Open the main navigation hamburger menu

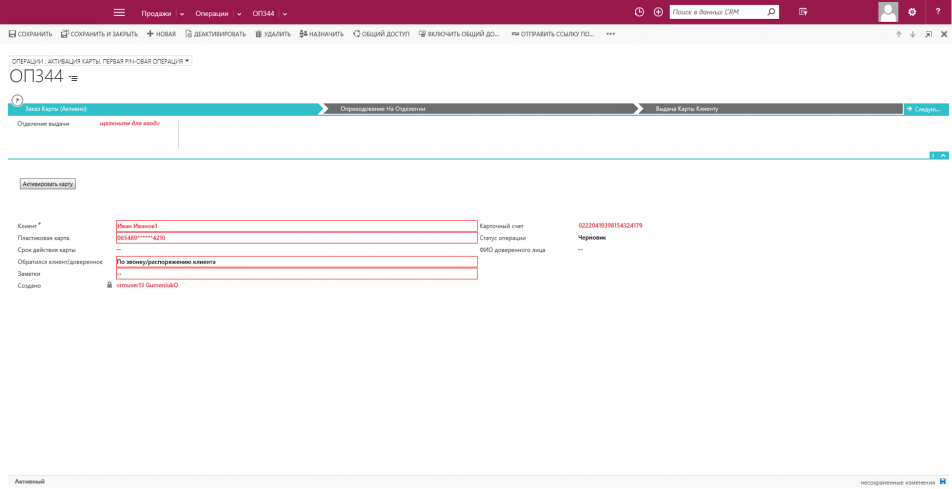[119, 12]
